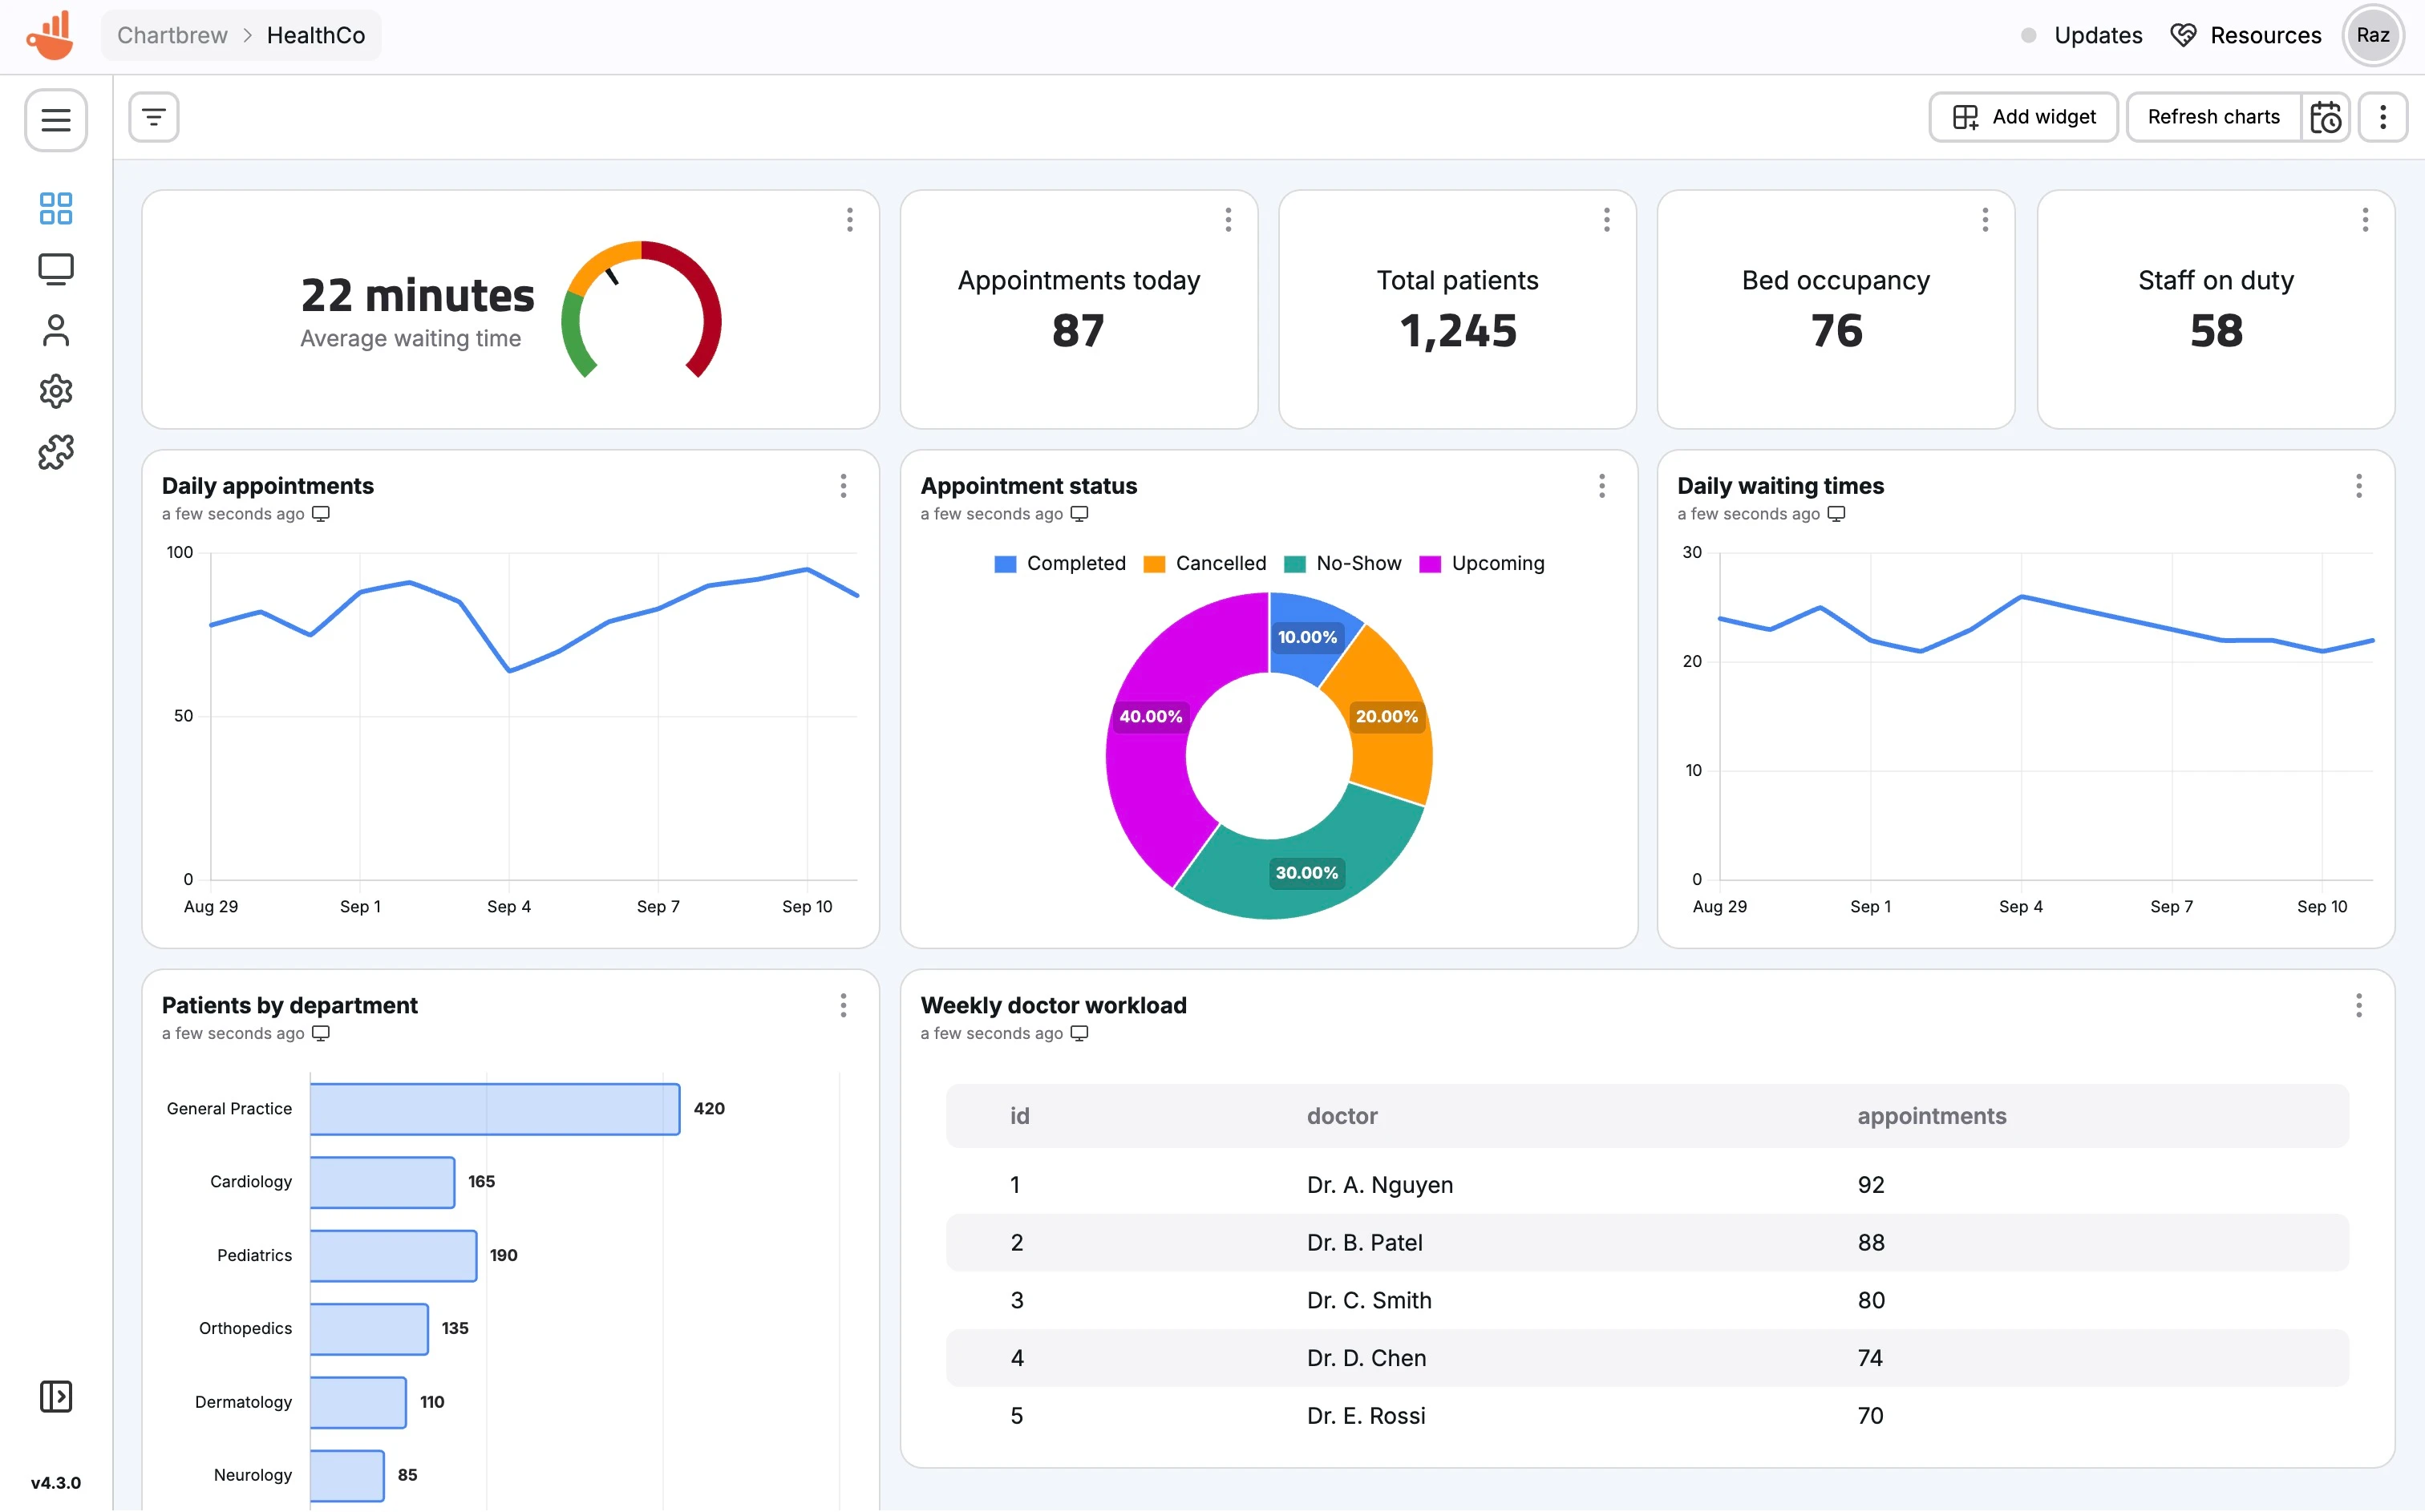Toggle Completed series in the legend
This screenshot has height=1512, width=2425.
tap(1060, 563)
